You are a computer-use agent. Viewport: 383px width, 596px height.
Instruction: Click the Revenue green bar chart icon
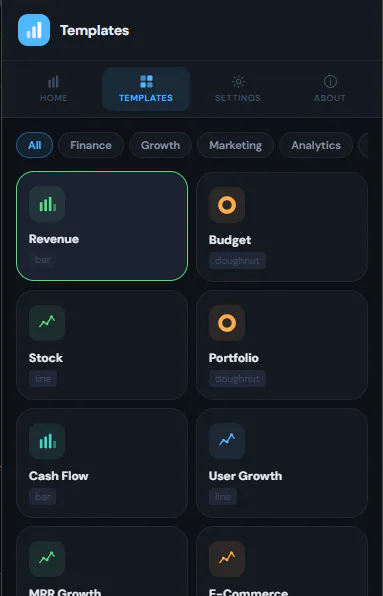tap(47, 204)
